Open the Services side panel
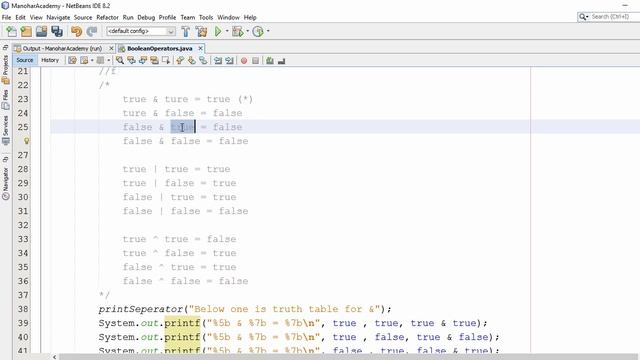This screenshot has width=640, height=360. [x=5, y=129]
